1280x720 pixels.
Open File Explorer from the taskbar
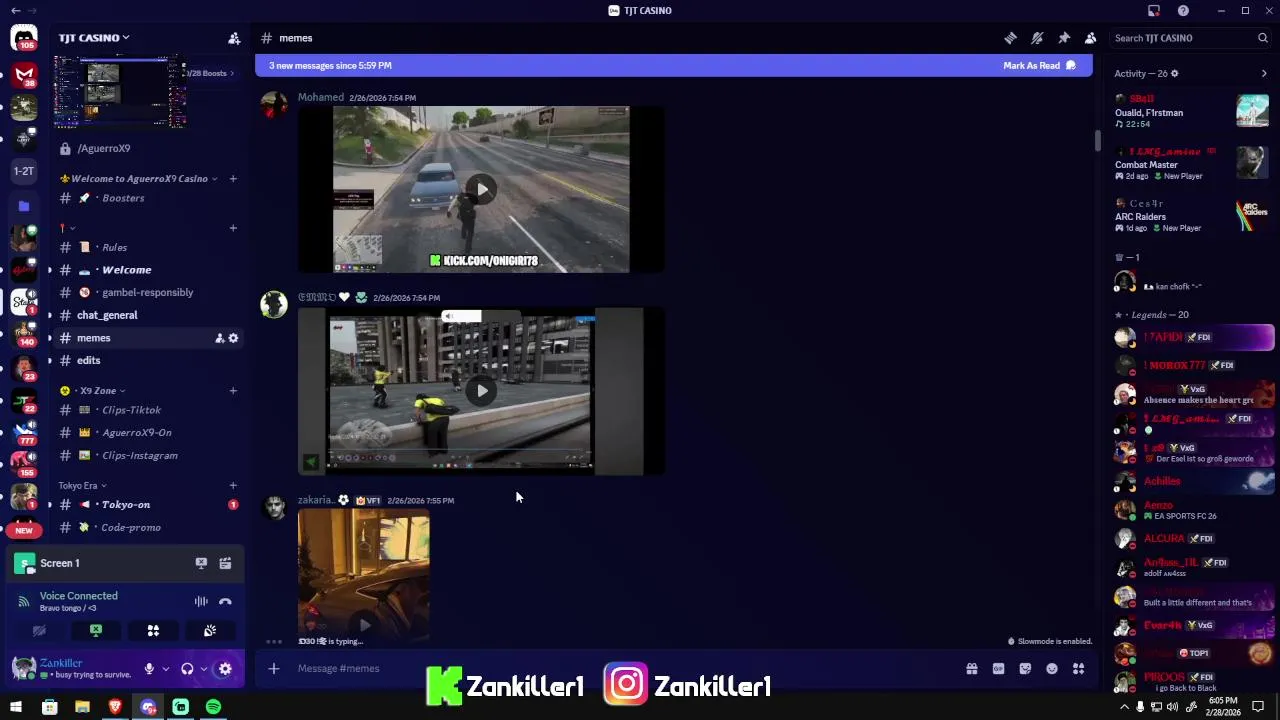point(82,707)
